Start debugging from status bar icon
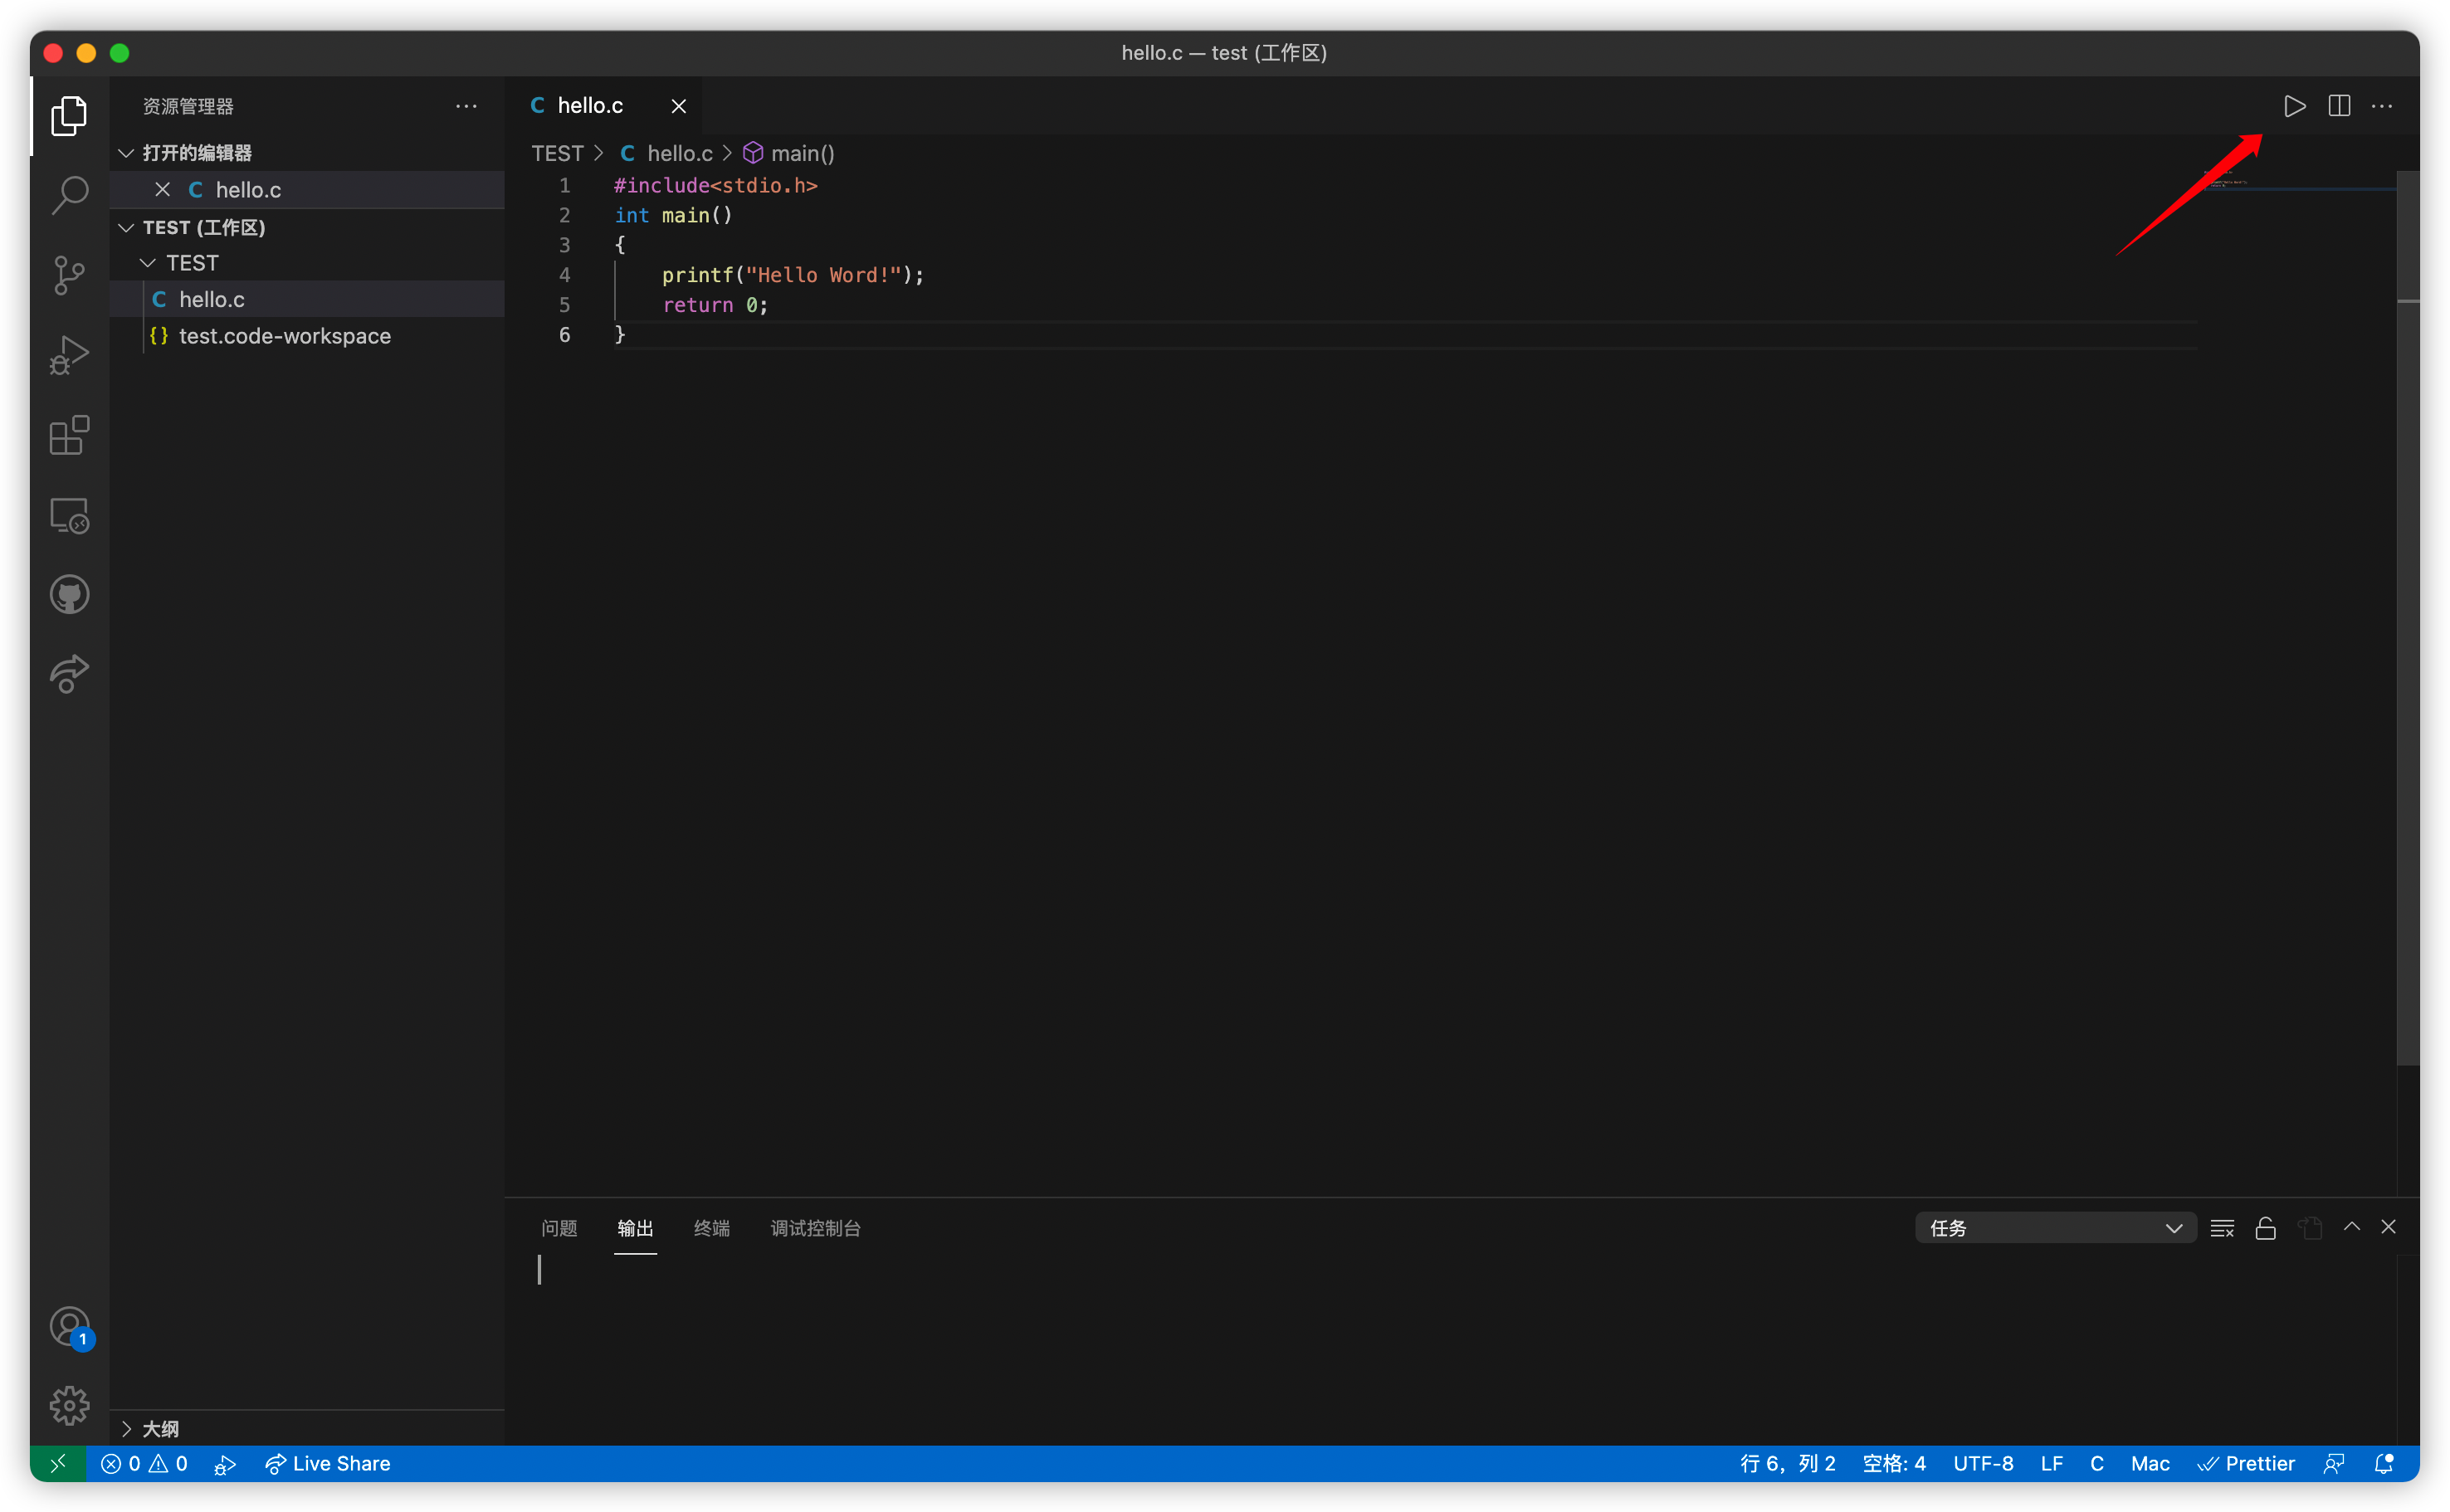Image resolution: width=2450 pixels, height=1512 pixels. (x=225, y=1464)
